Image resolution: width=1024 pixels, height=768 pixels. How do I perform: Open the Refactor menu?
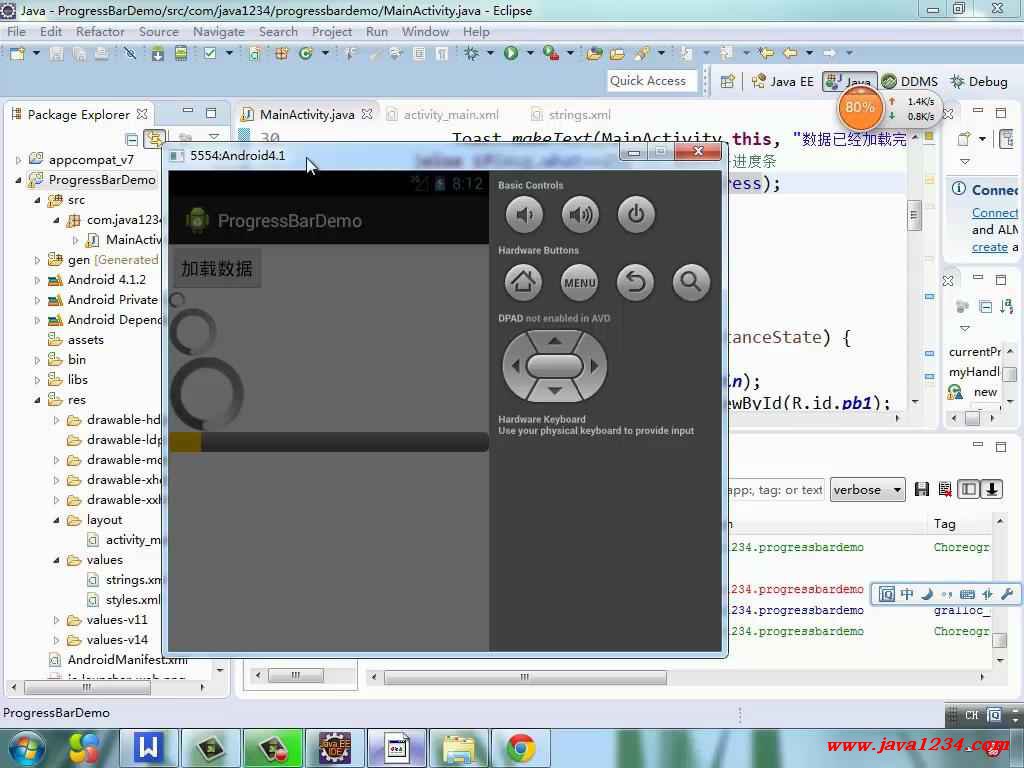(100, 31)
